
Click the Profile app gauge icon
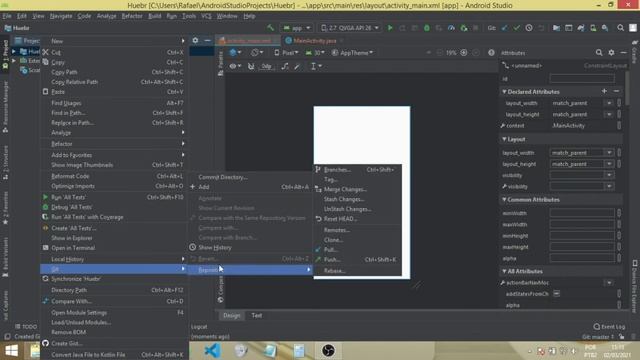(451, 28)
